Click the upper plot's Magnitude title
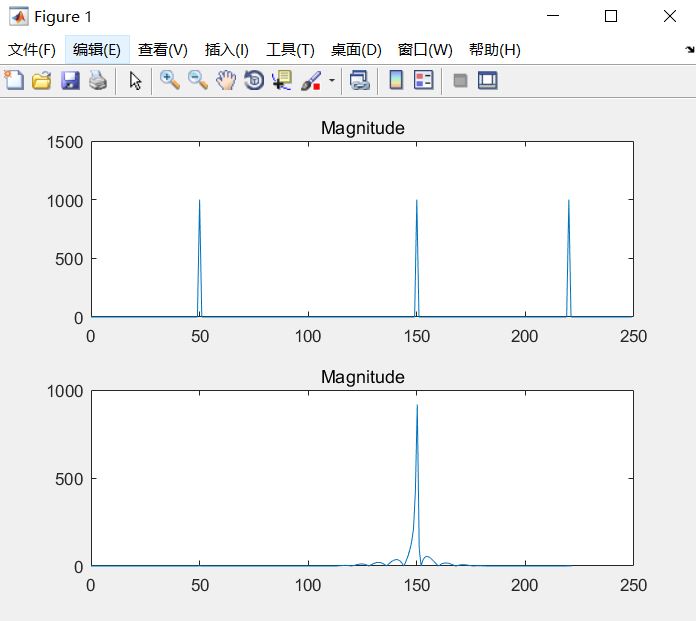 363,128
